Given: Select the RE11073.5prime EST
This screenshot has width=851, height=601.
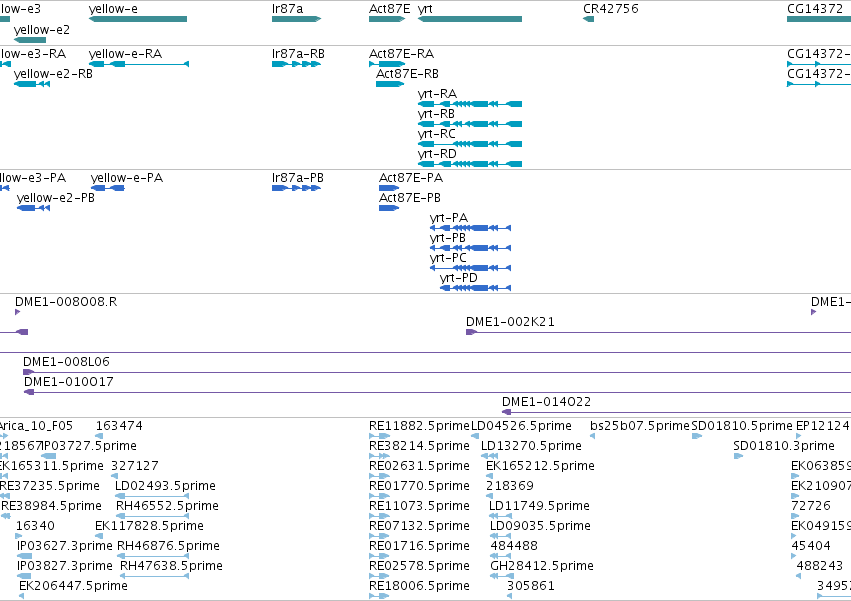Looking at the screenshot, I should pyautogui.click(x=420, y=506).
